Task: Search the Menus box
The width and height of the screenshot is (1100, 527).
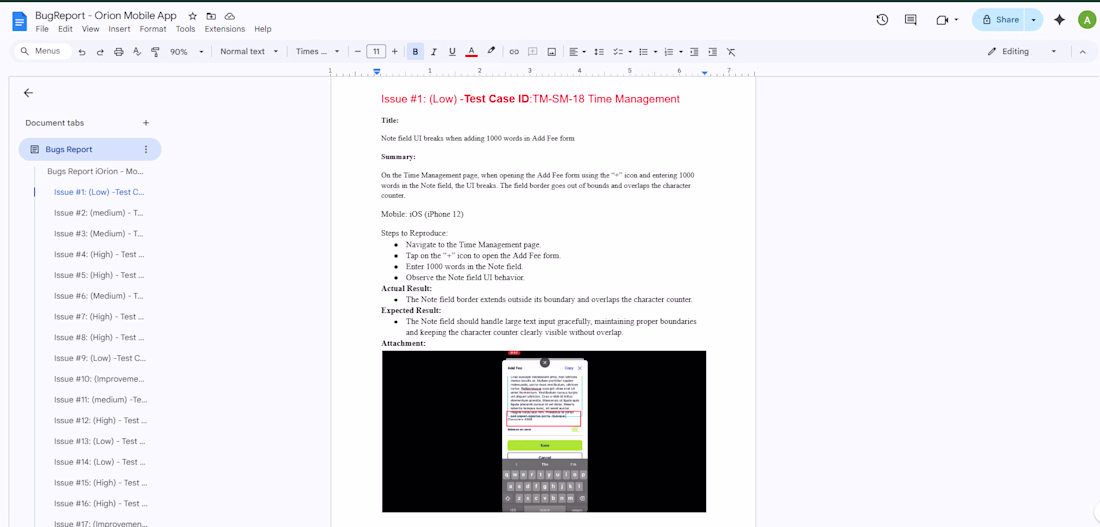Action: pos(43,51)
